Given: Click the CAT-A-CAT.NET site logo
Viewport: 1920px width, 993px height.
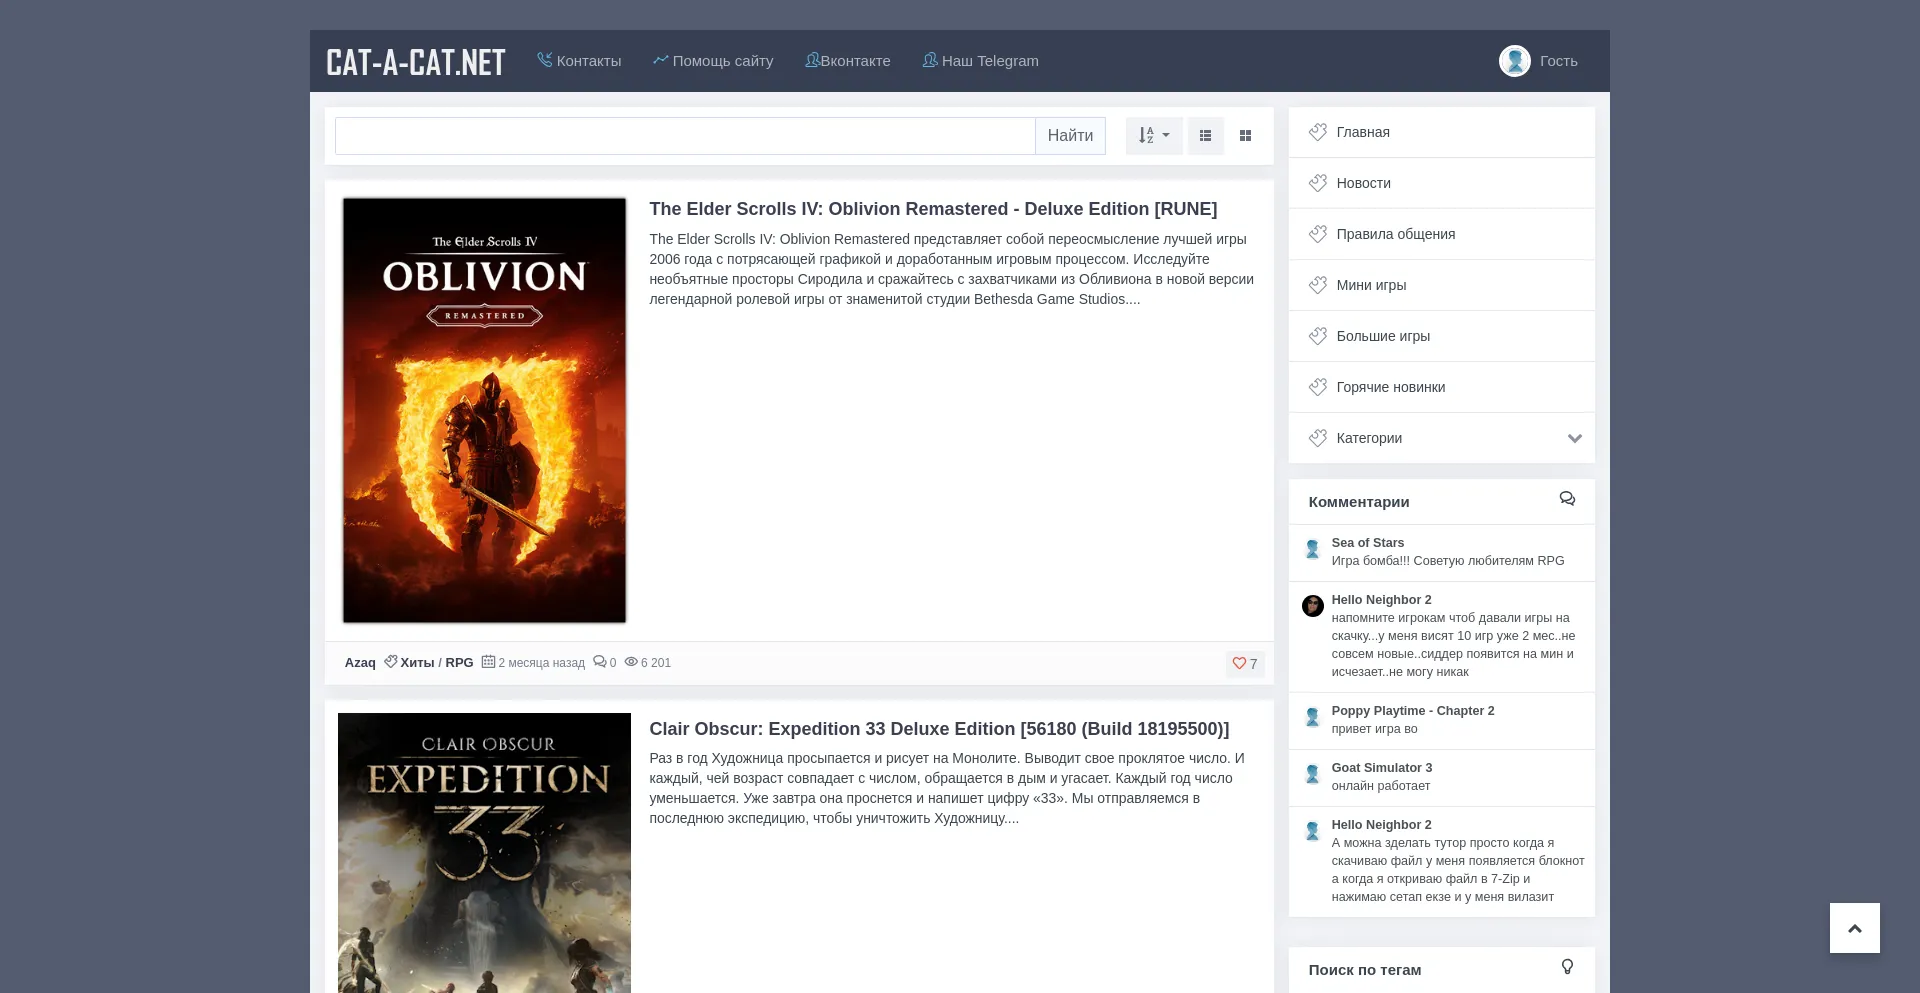Looking at the screenshot, I should click(x=415, y=62).
